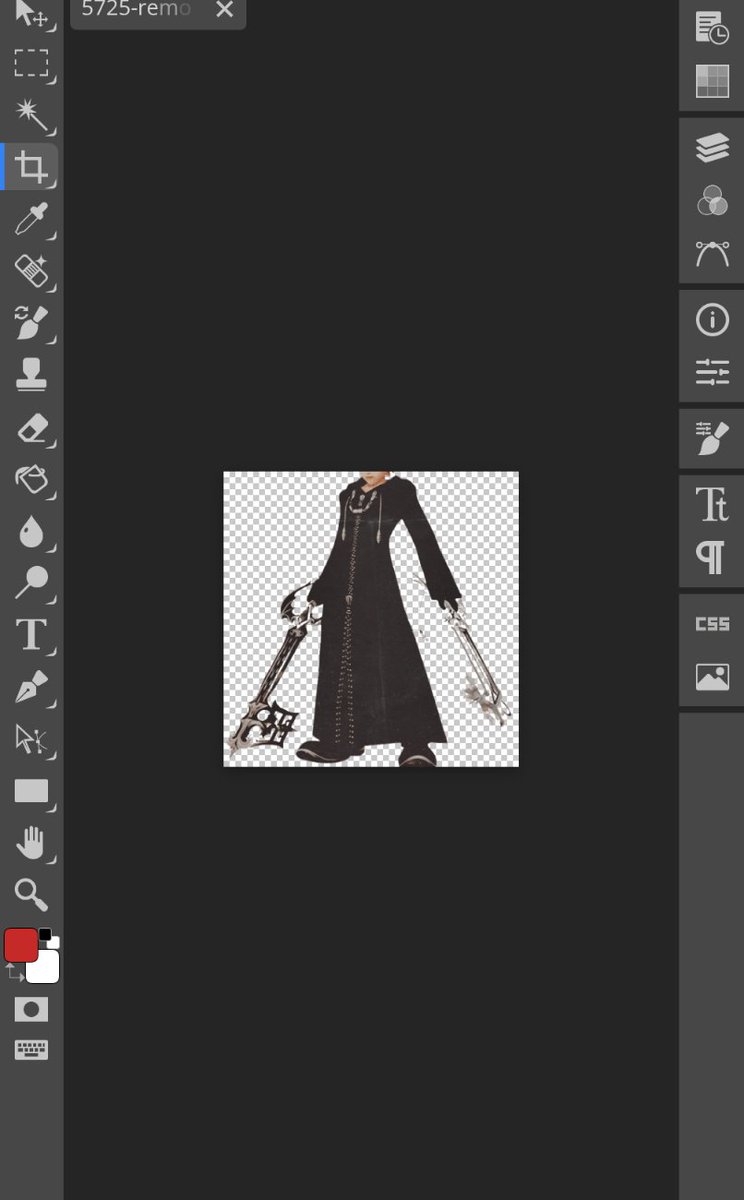This screenshot has width=744, height=1200.
Task: Select the Dodge tool
Action: [31, 582]
